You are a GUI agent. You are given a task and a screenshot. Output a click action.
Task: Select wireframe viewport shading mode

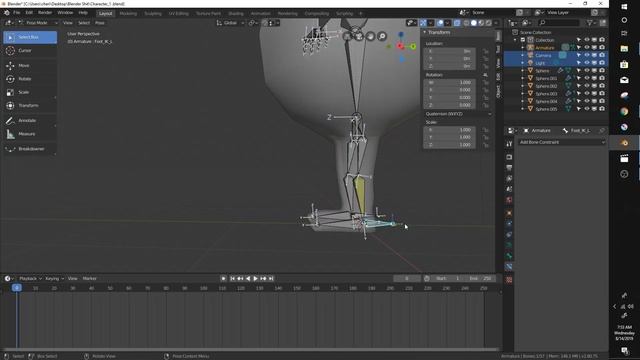(466, 23)
